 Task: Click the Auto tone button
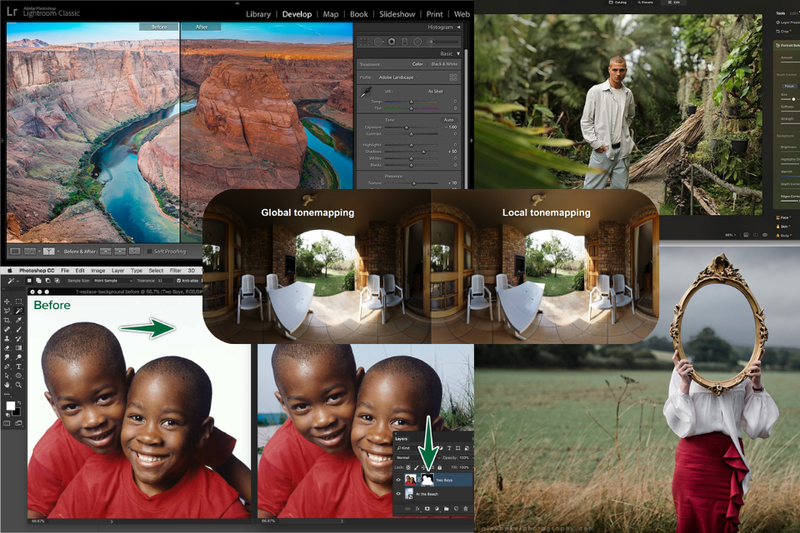point(449,120)
